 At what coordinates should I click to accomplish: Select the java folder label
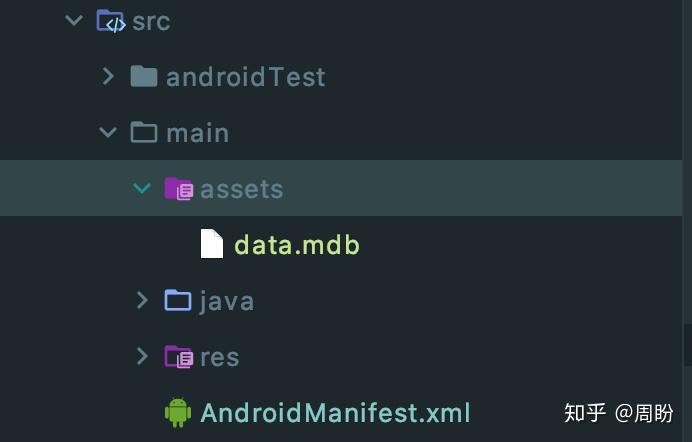click(x=227, y=301)
